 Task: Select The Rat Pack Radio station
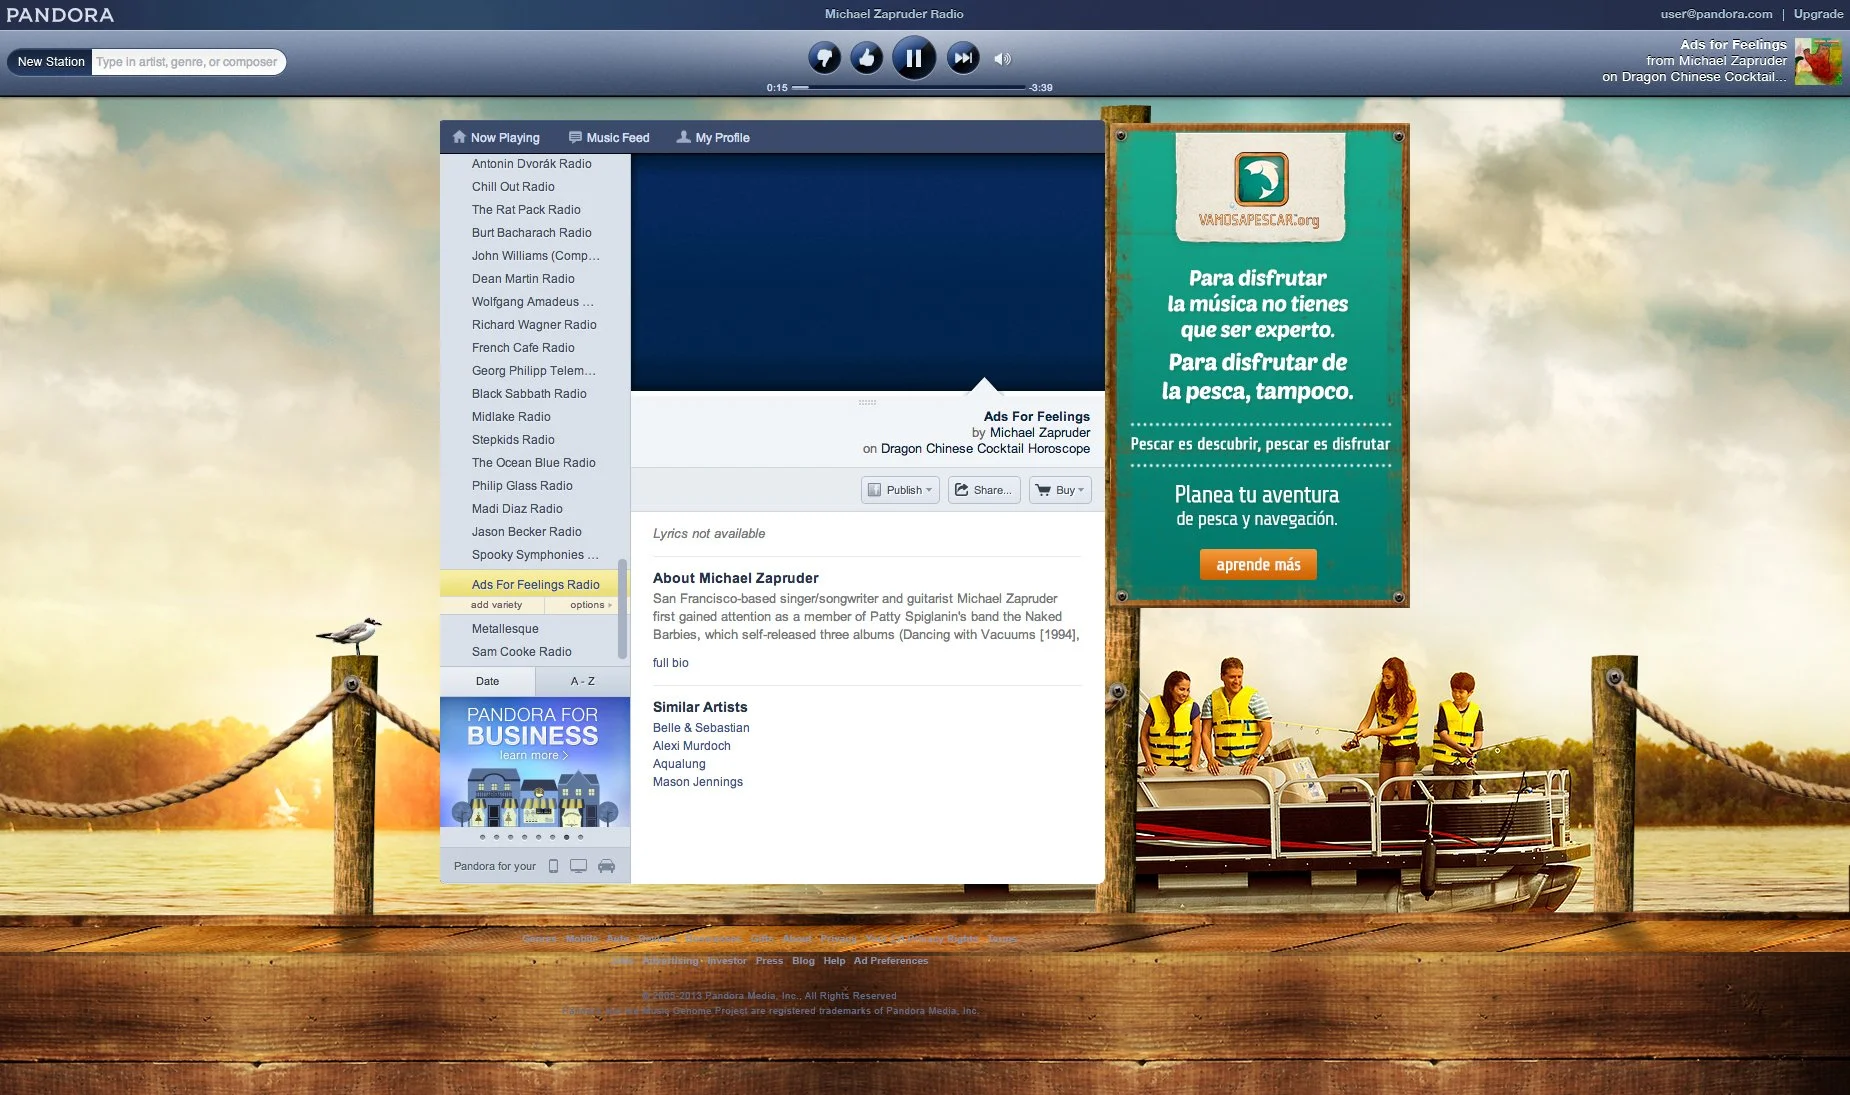coord(526,210)
